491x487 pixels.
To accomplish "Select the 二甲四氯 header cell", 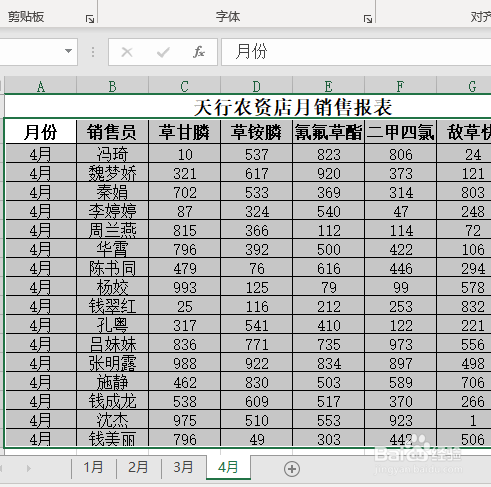I will 401,132.
